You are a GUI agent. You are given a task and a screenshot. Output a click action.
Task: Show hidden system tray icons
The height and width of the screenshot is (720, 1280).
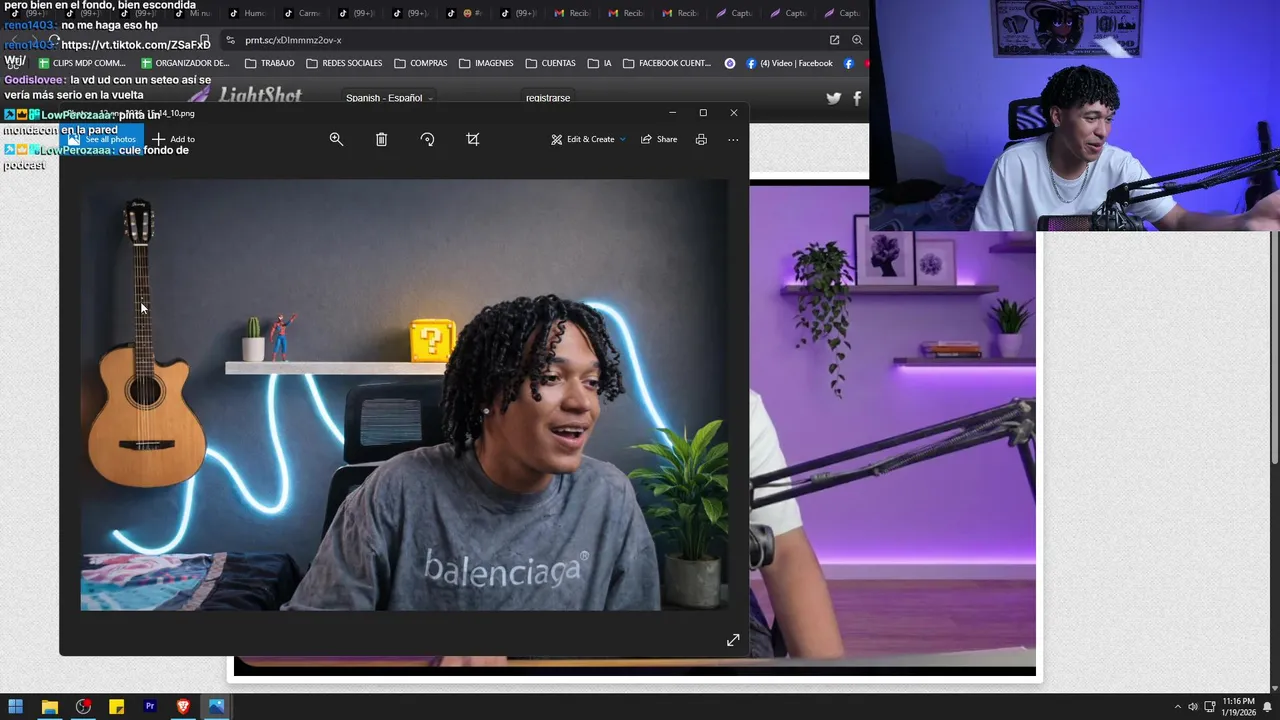[1177, 707]
